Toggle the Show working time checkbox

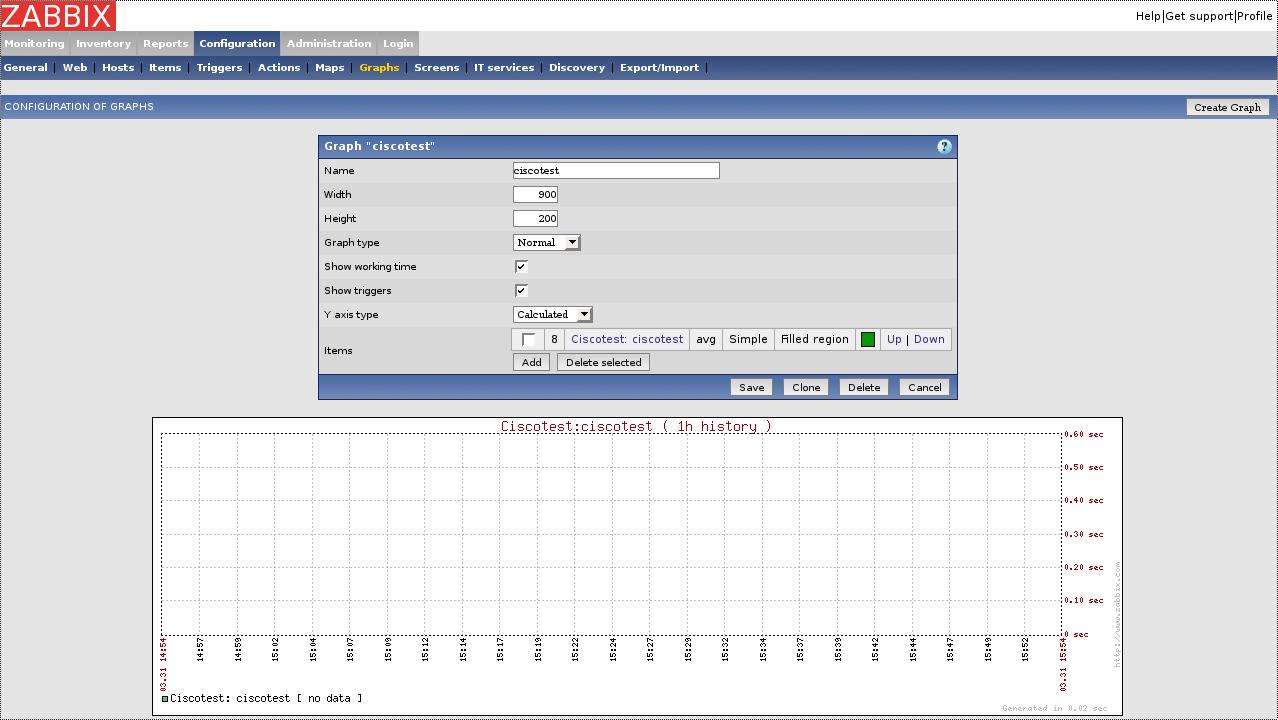click(521, 267)
